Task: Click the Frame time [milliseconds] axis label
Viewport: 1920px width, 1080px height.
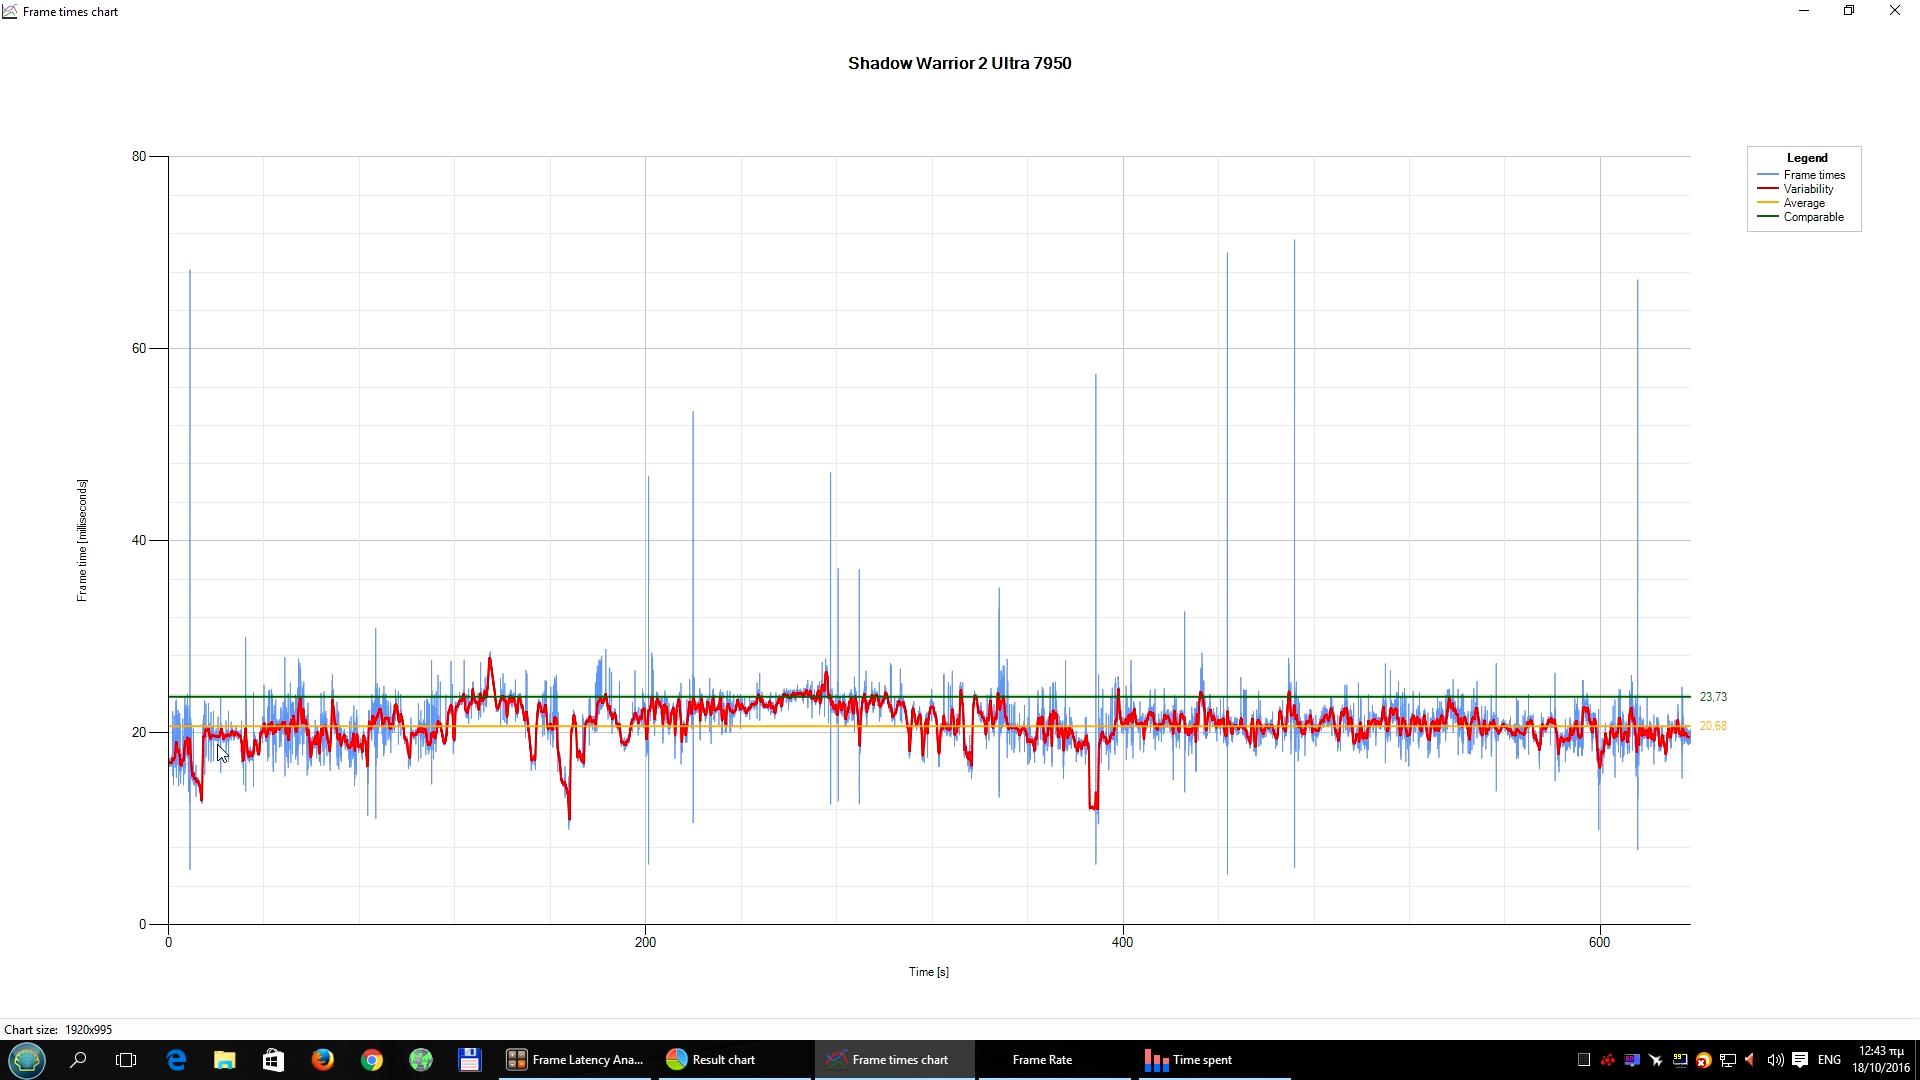Action: click(x=82, y=540)
